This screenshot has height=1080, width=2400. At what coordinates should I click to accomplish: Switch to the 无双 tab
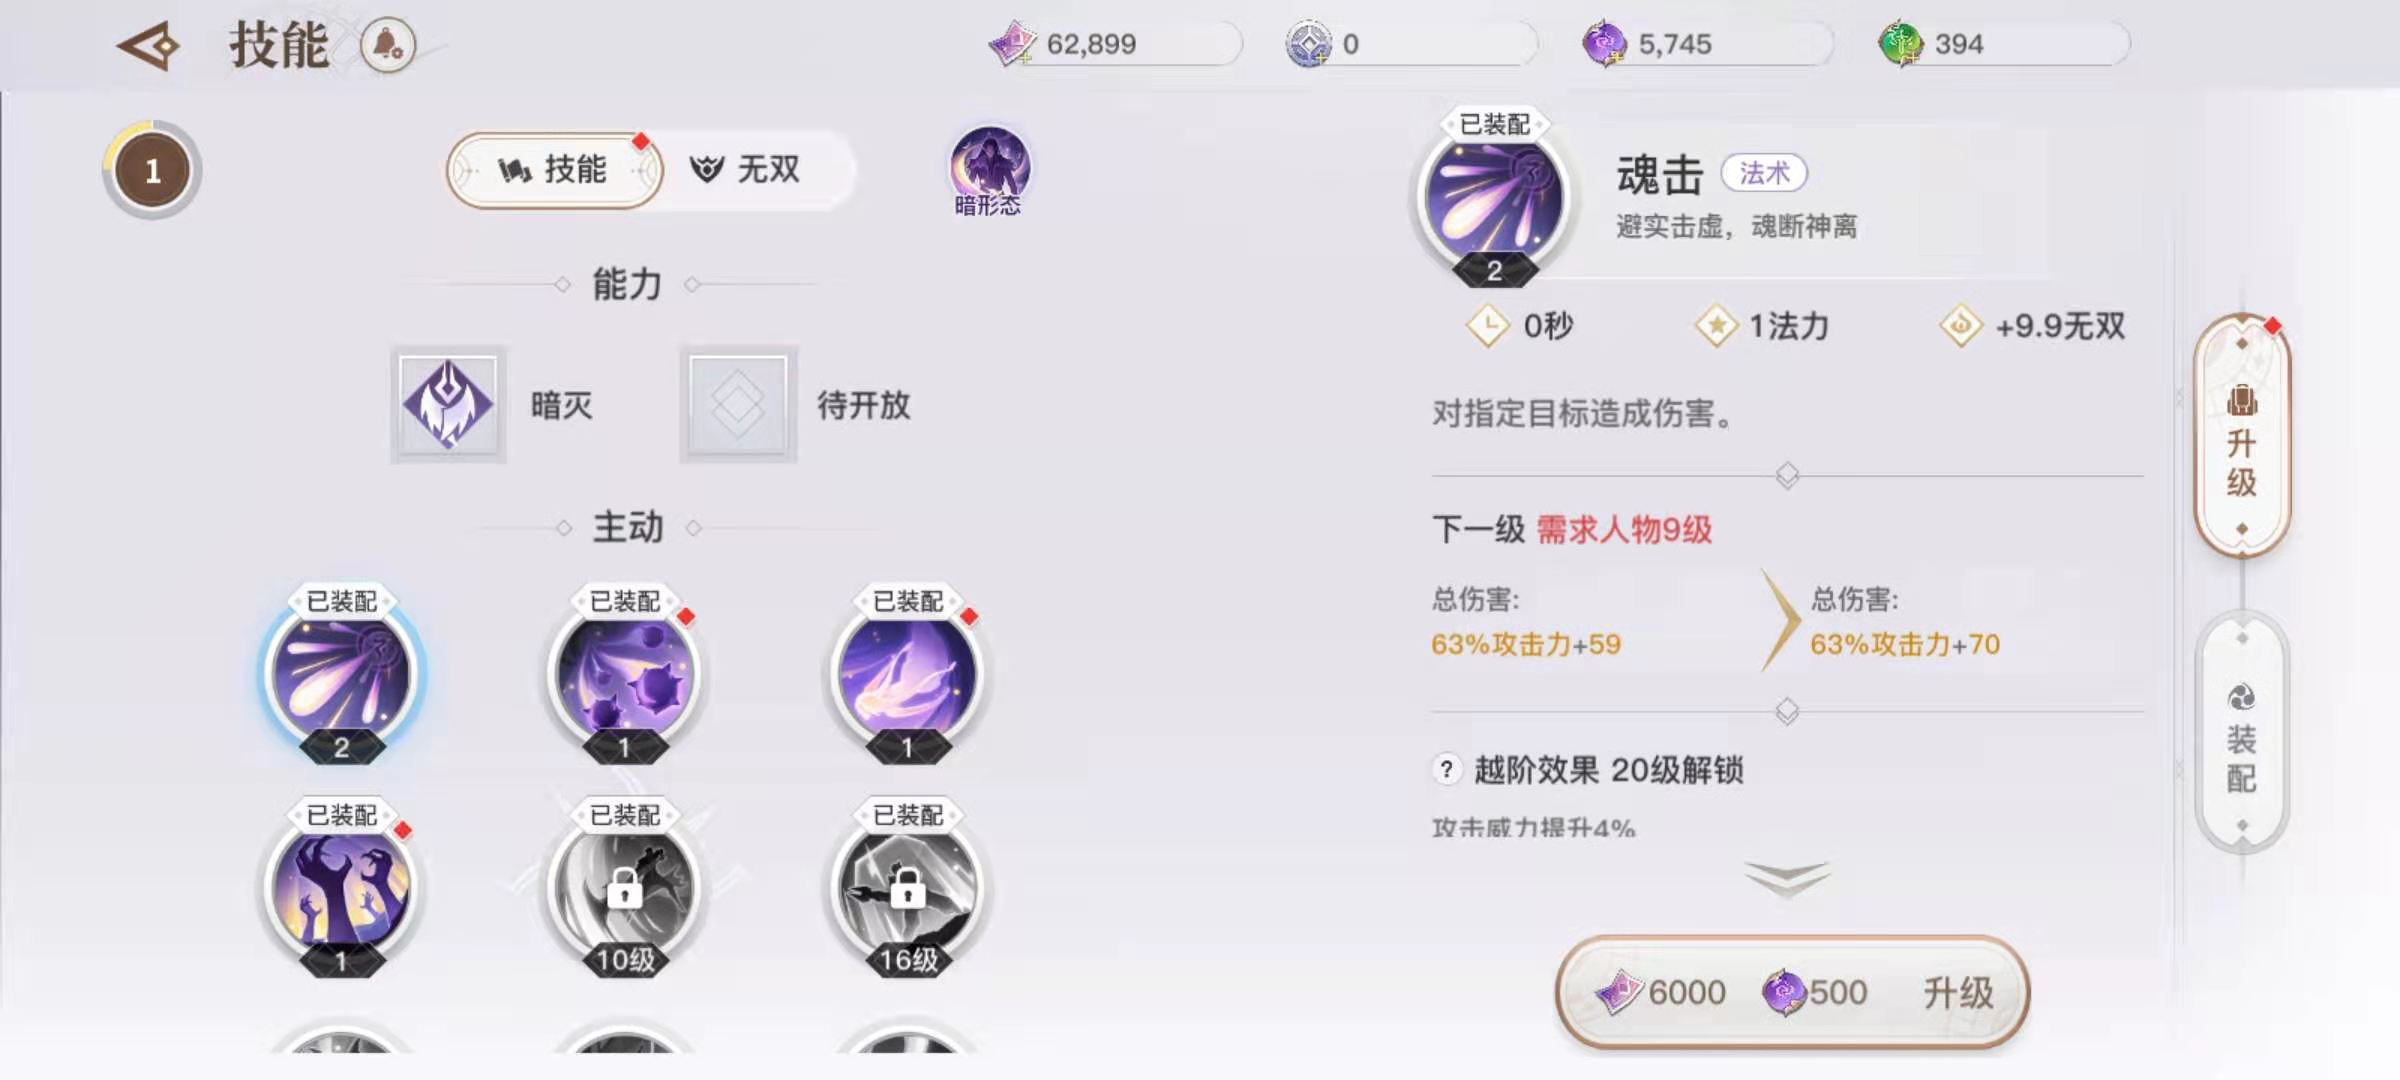747,170
